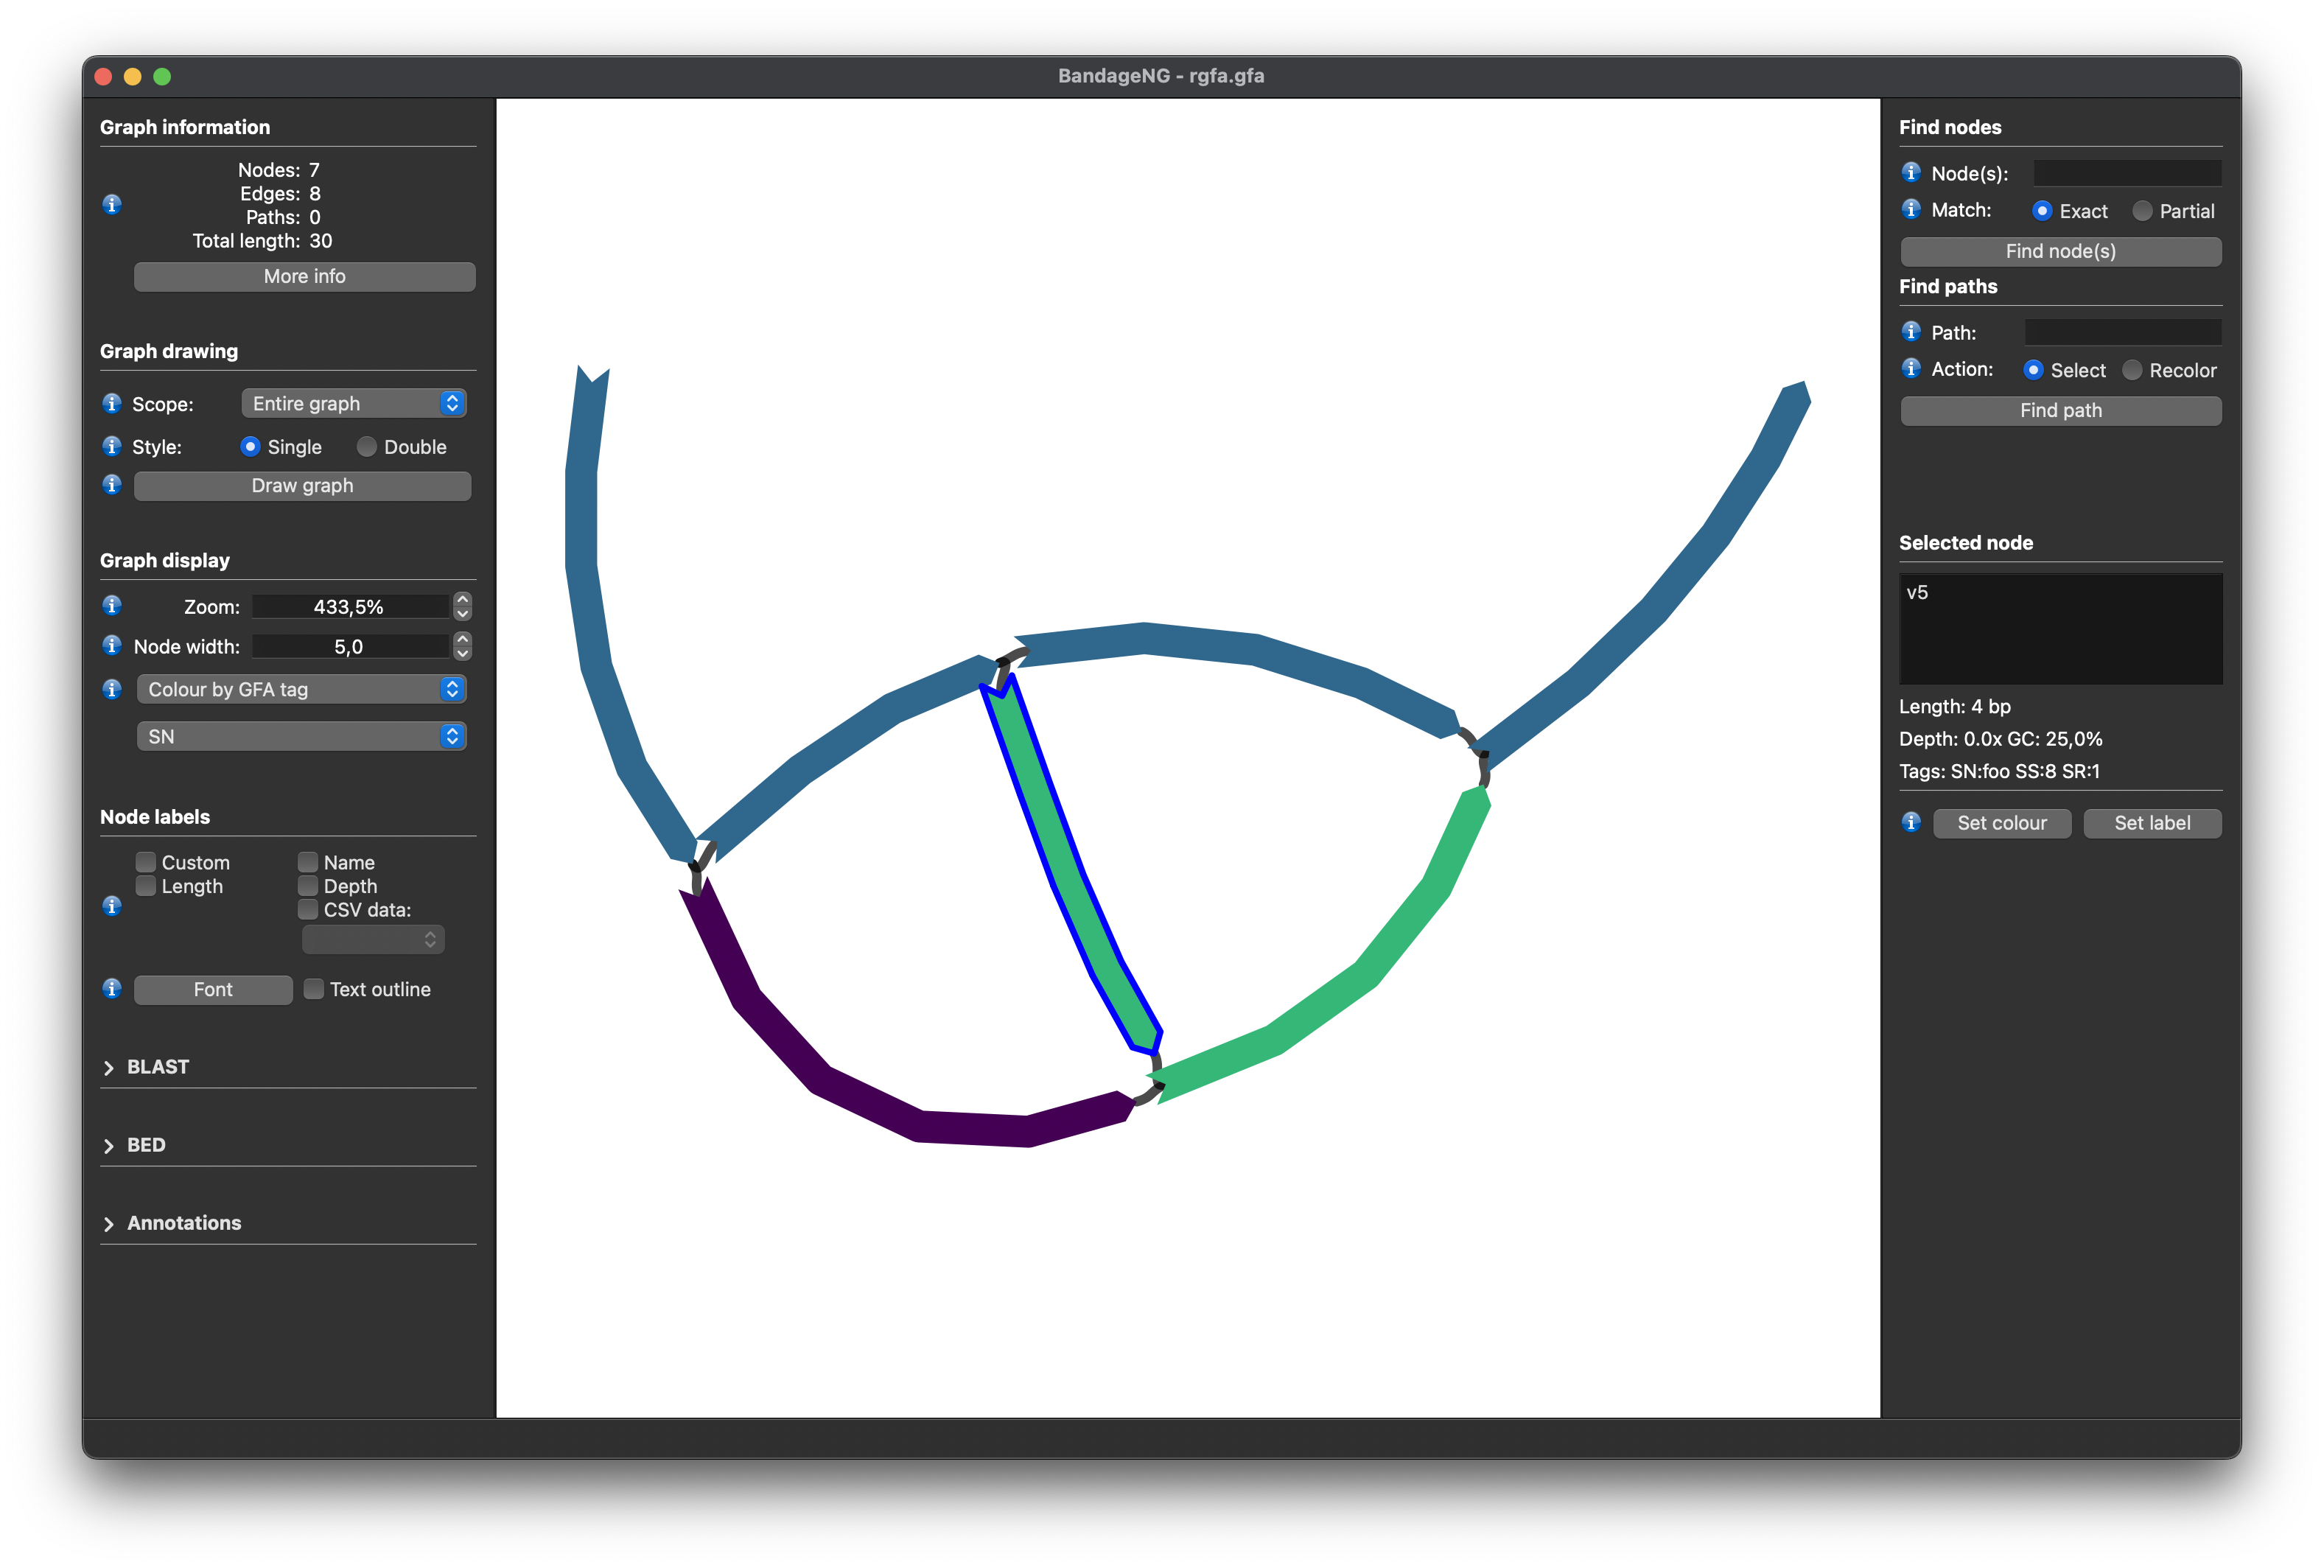Screen dimensions: 2324x1568
Task: Click the Find path button
Action: (x=2060, y=410)
